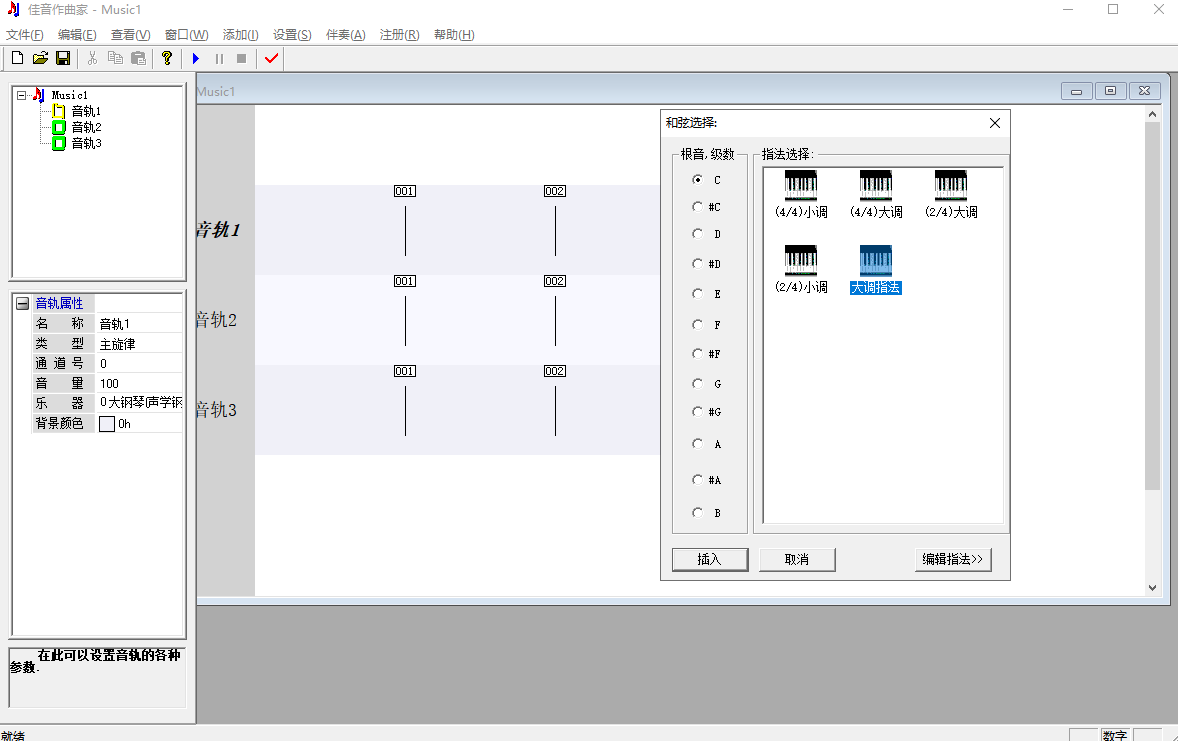Open the 窗口(W) menu

click(x=186, y=35)
